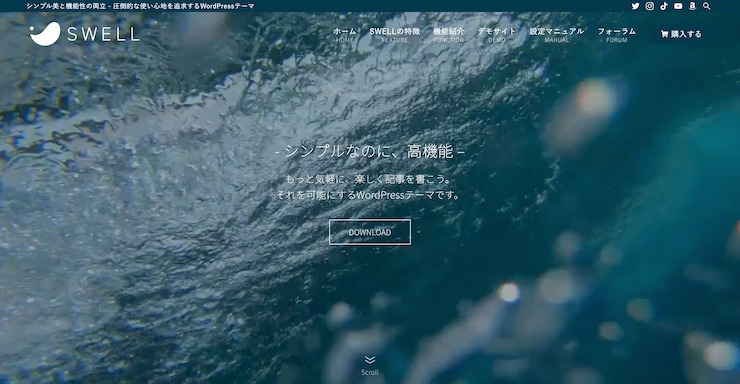The height and width of the screenshot is (384, 740).
Task: Open 設定マニュアル menu item
Action: coord(556,34)
